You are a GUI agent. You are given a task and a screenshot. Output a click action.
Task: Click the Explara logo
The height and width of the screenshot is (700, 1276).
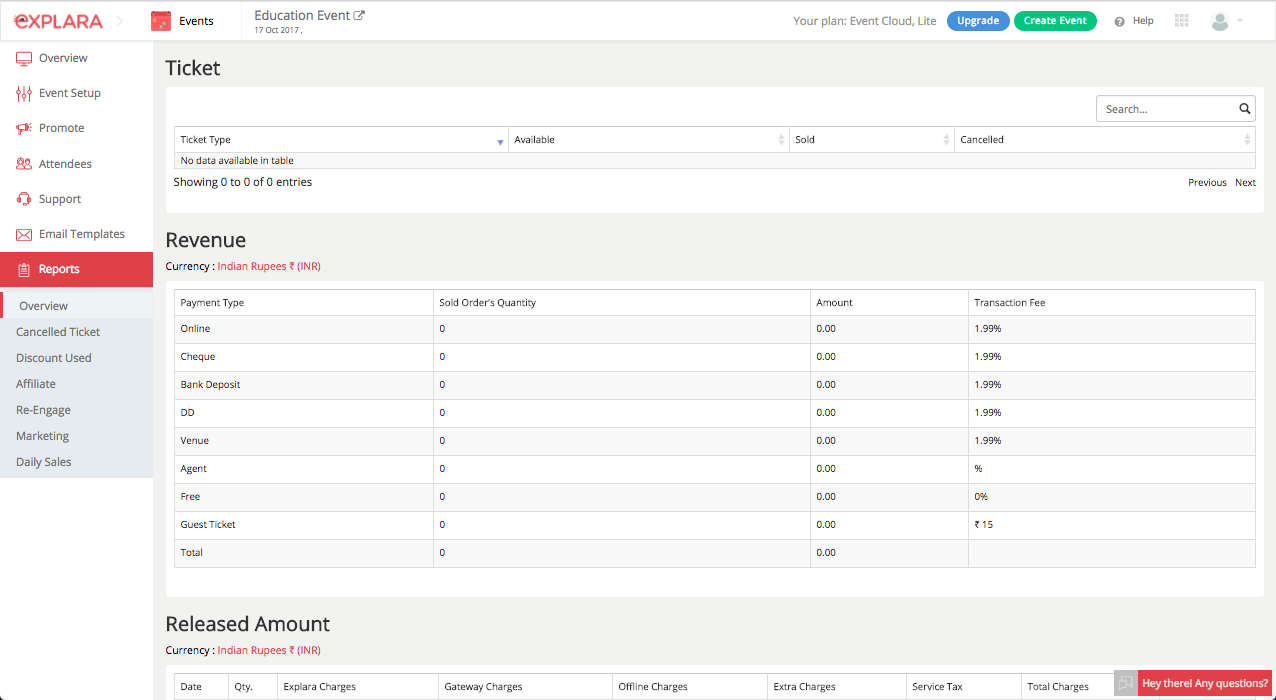[x=58, y=21]
